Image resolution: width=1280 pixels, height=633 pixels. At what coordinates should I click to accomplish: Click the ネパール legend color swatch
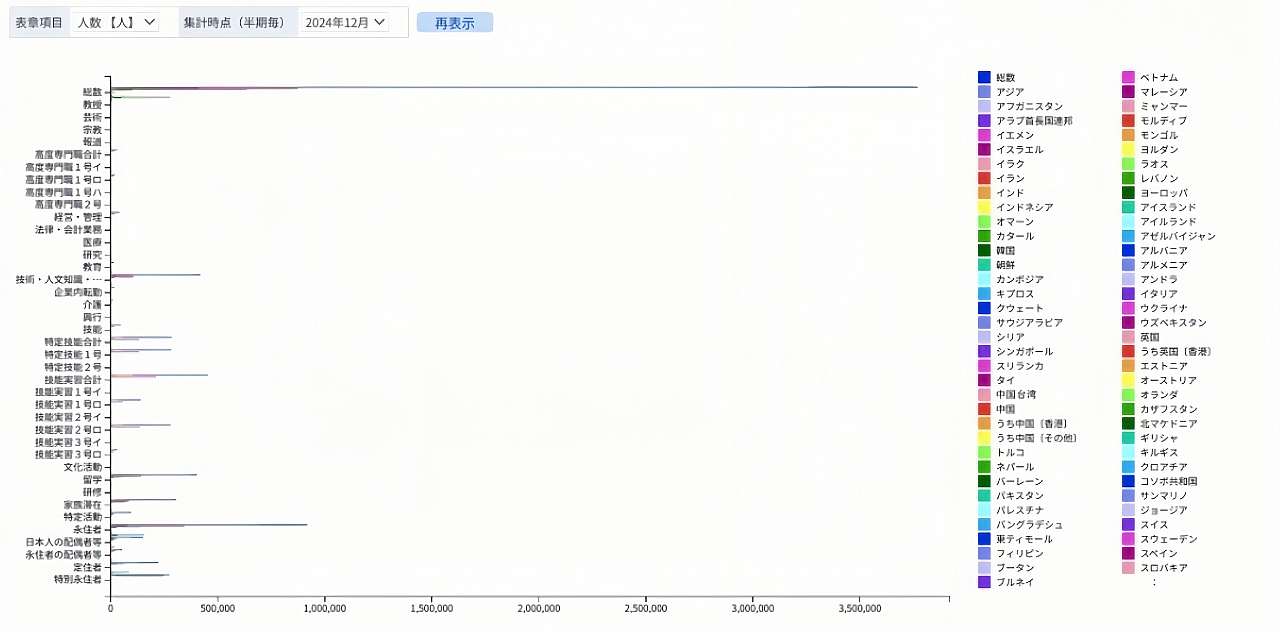(984, 467)
